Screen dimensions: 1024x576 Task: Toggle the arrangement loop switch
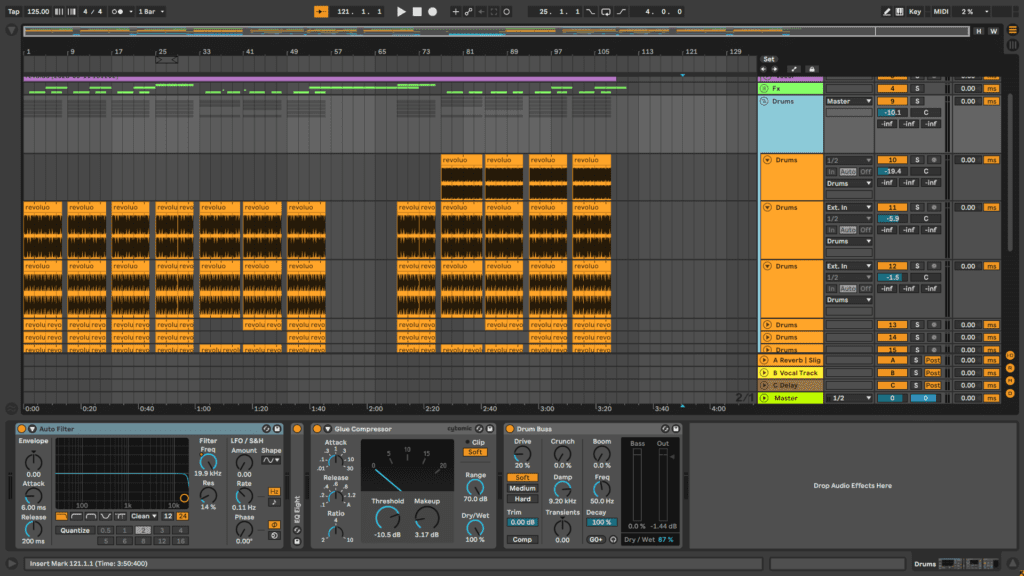click(x=605, y=12)
